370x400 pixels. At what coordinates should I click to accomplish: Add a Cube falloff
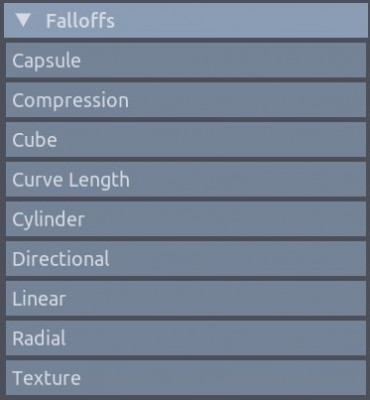tap(186, 140)
